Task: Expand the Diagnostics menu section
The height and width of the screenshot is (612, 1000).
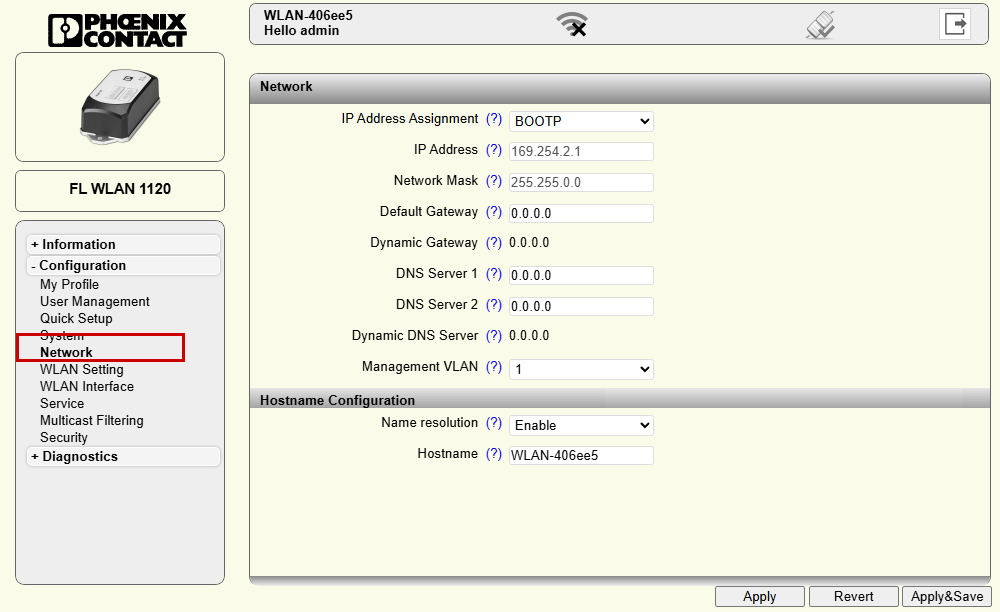Action: pyautogui.click(x=79, y=456)
